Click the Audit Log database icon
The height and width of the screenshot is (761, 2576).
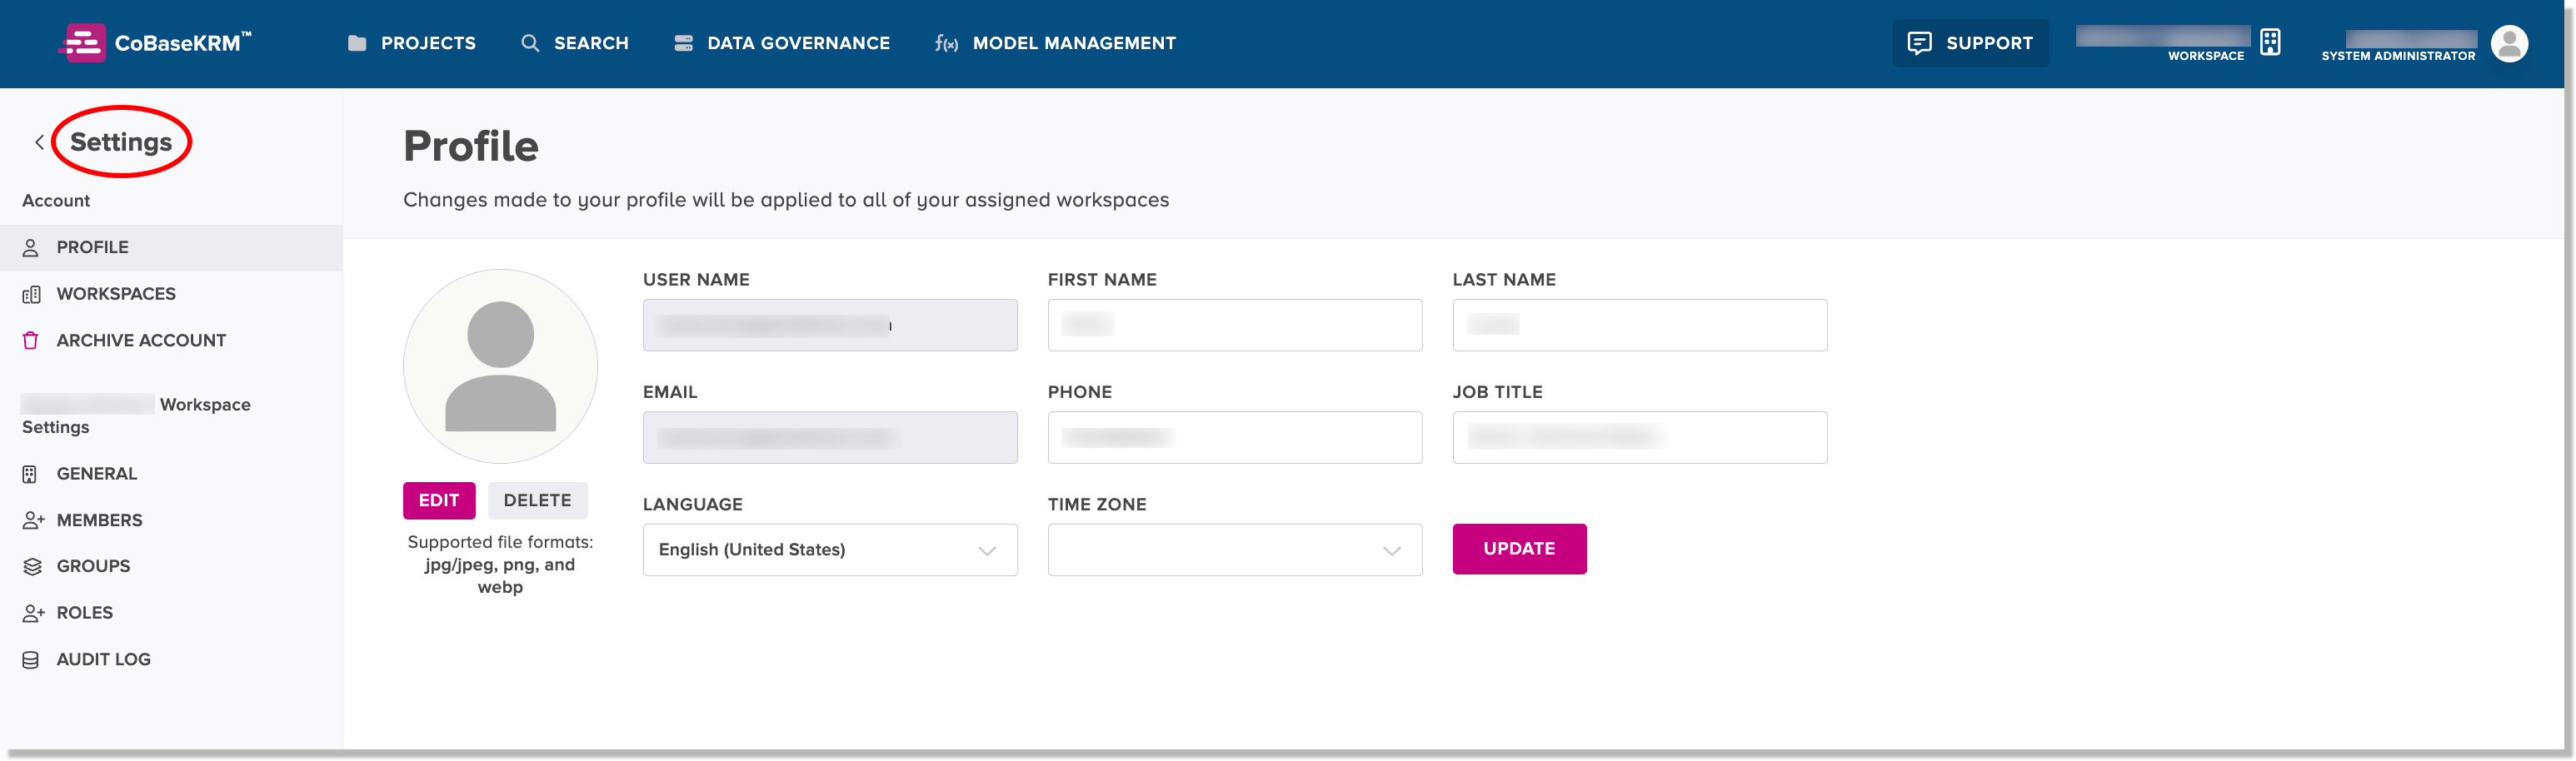pos(32,658)
